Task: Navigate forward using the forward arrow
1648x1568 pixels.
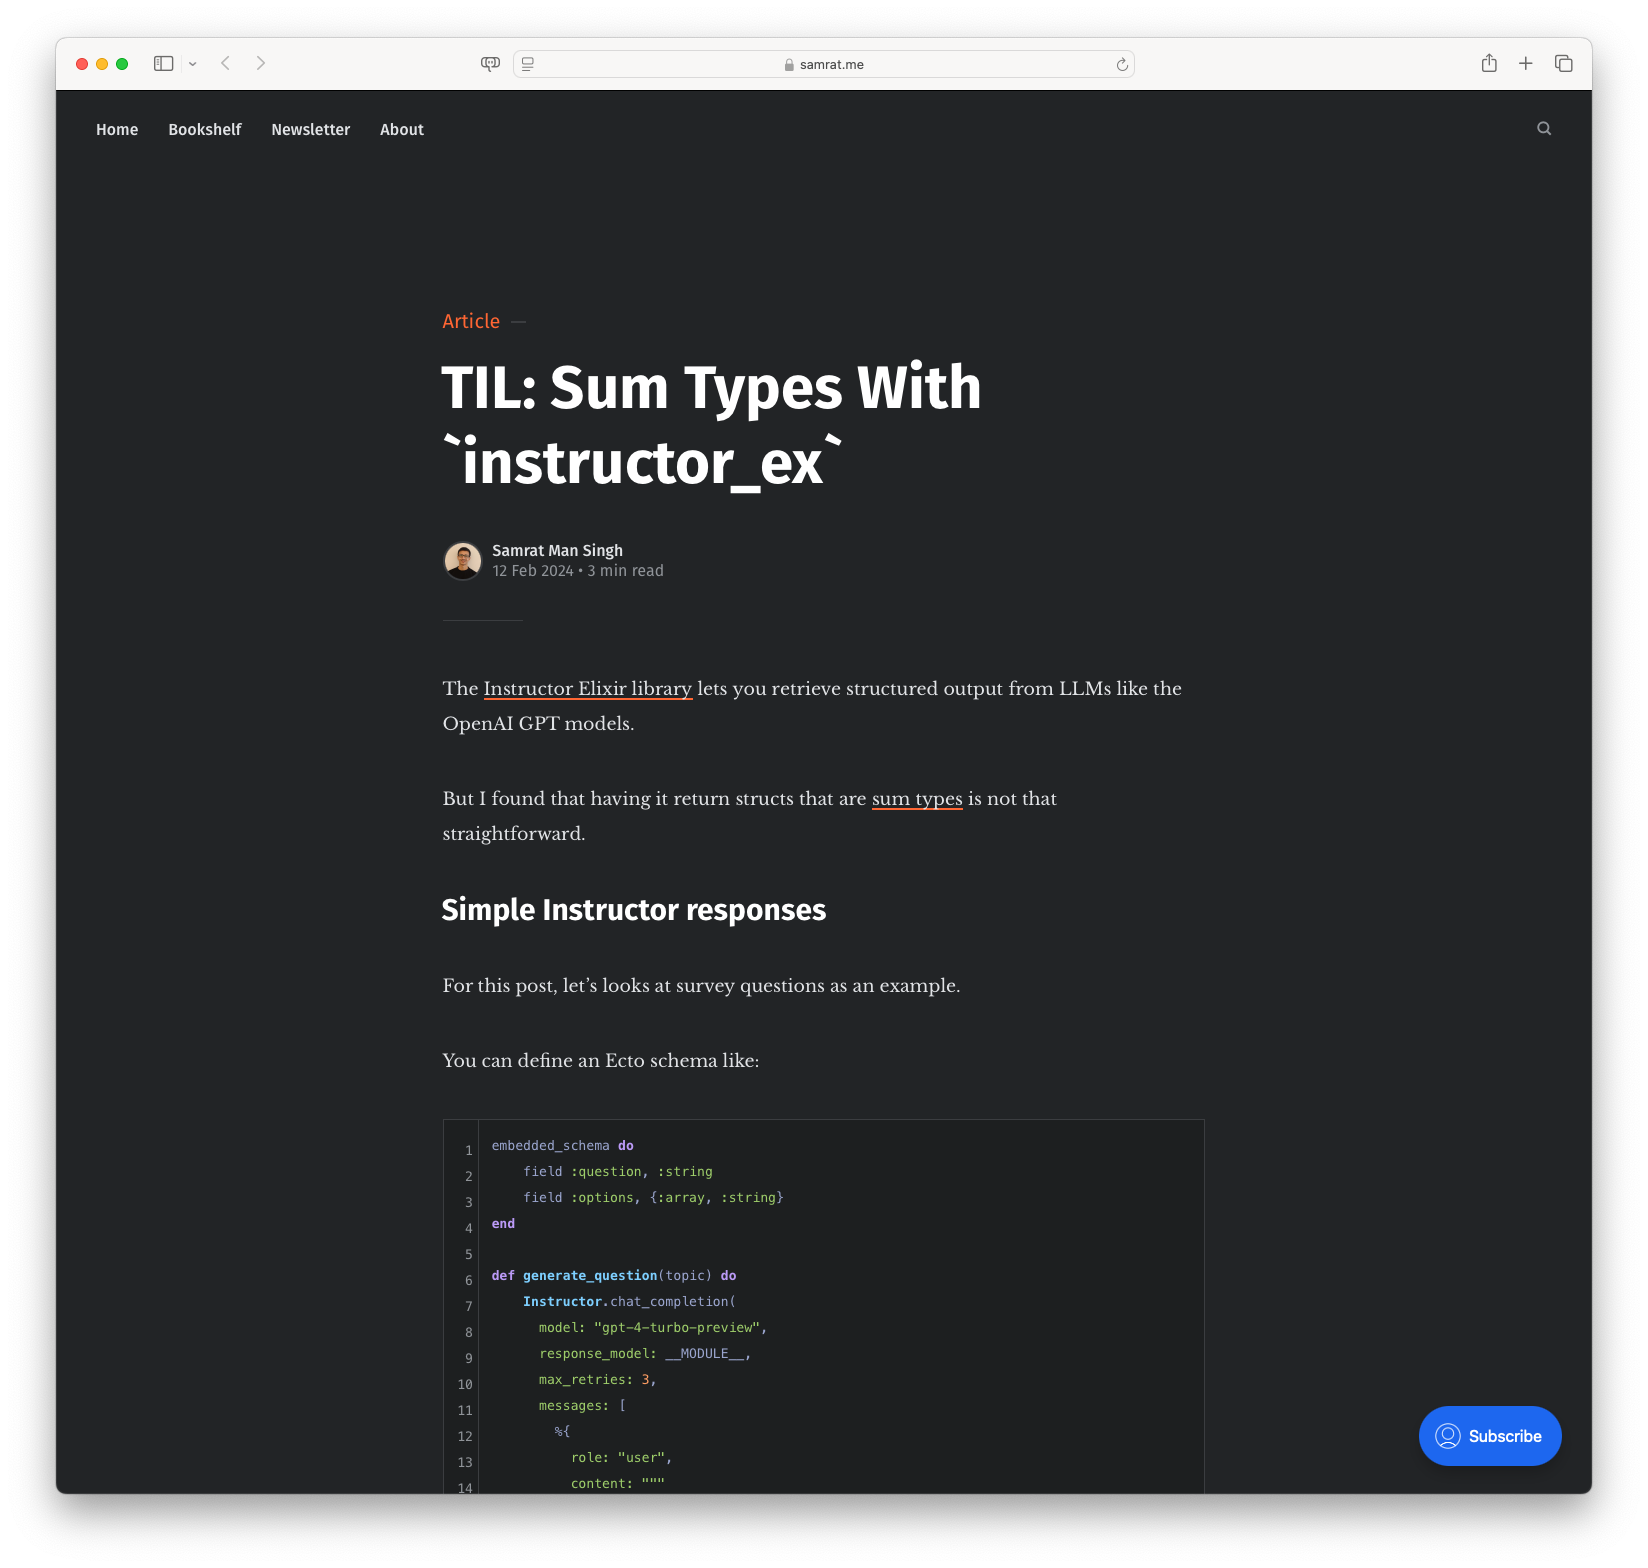Action: click(260, 63)
